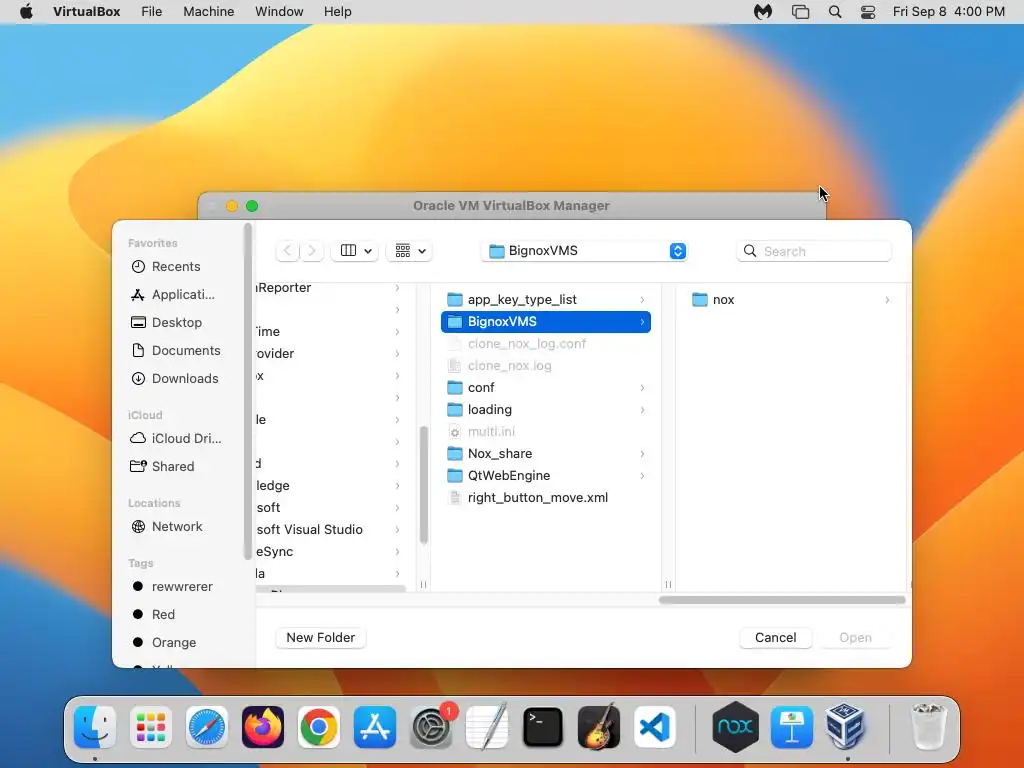1024x768 pixels.
Task: Open Shared in the sidebar
Action: pyautogui.click(x=173, y=467)
